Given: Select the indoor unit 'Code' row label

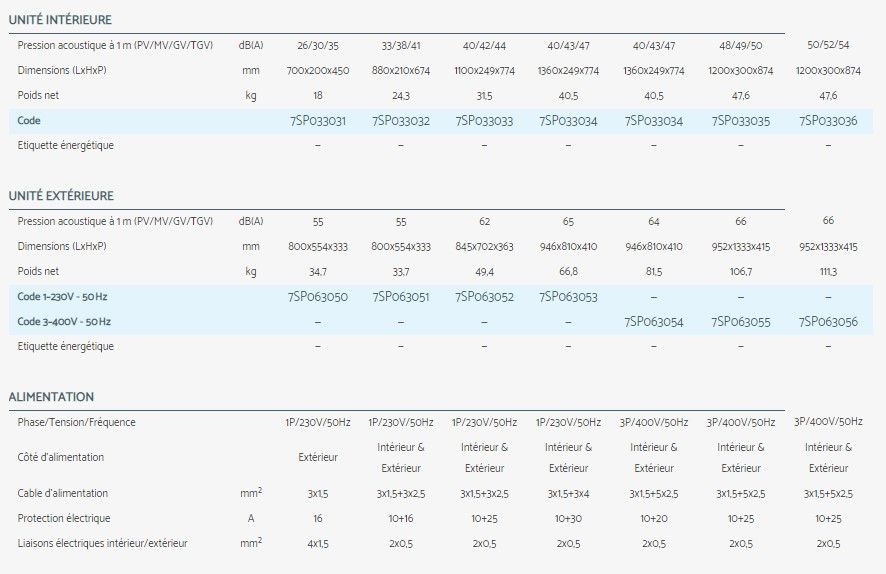Looking at the screenshot, I should click(29, 121).
